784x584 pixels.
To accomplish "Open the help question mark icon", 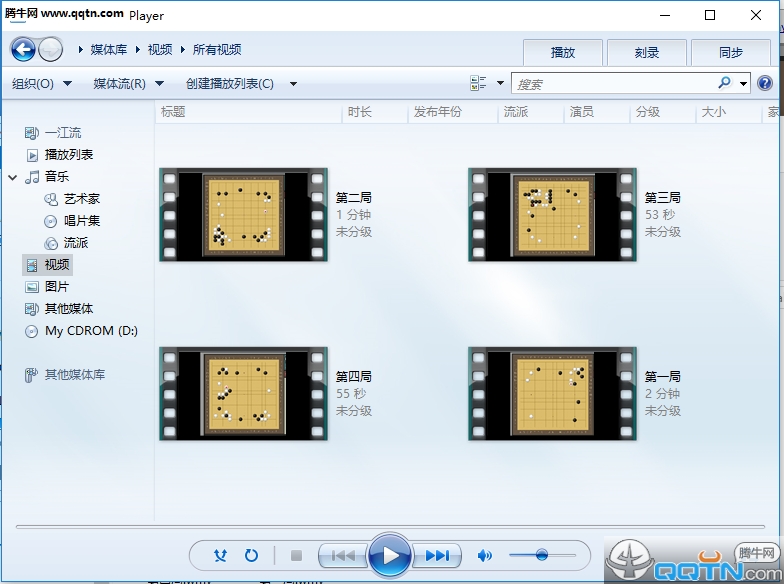I will (x=765, y=84).
